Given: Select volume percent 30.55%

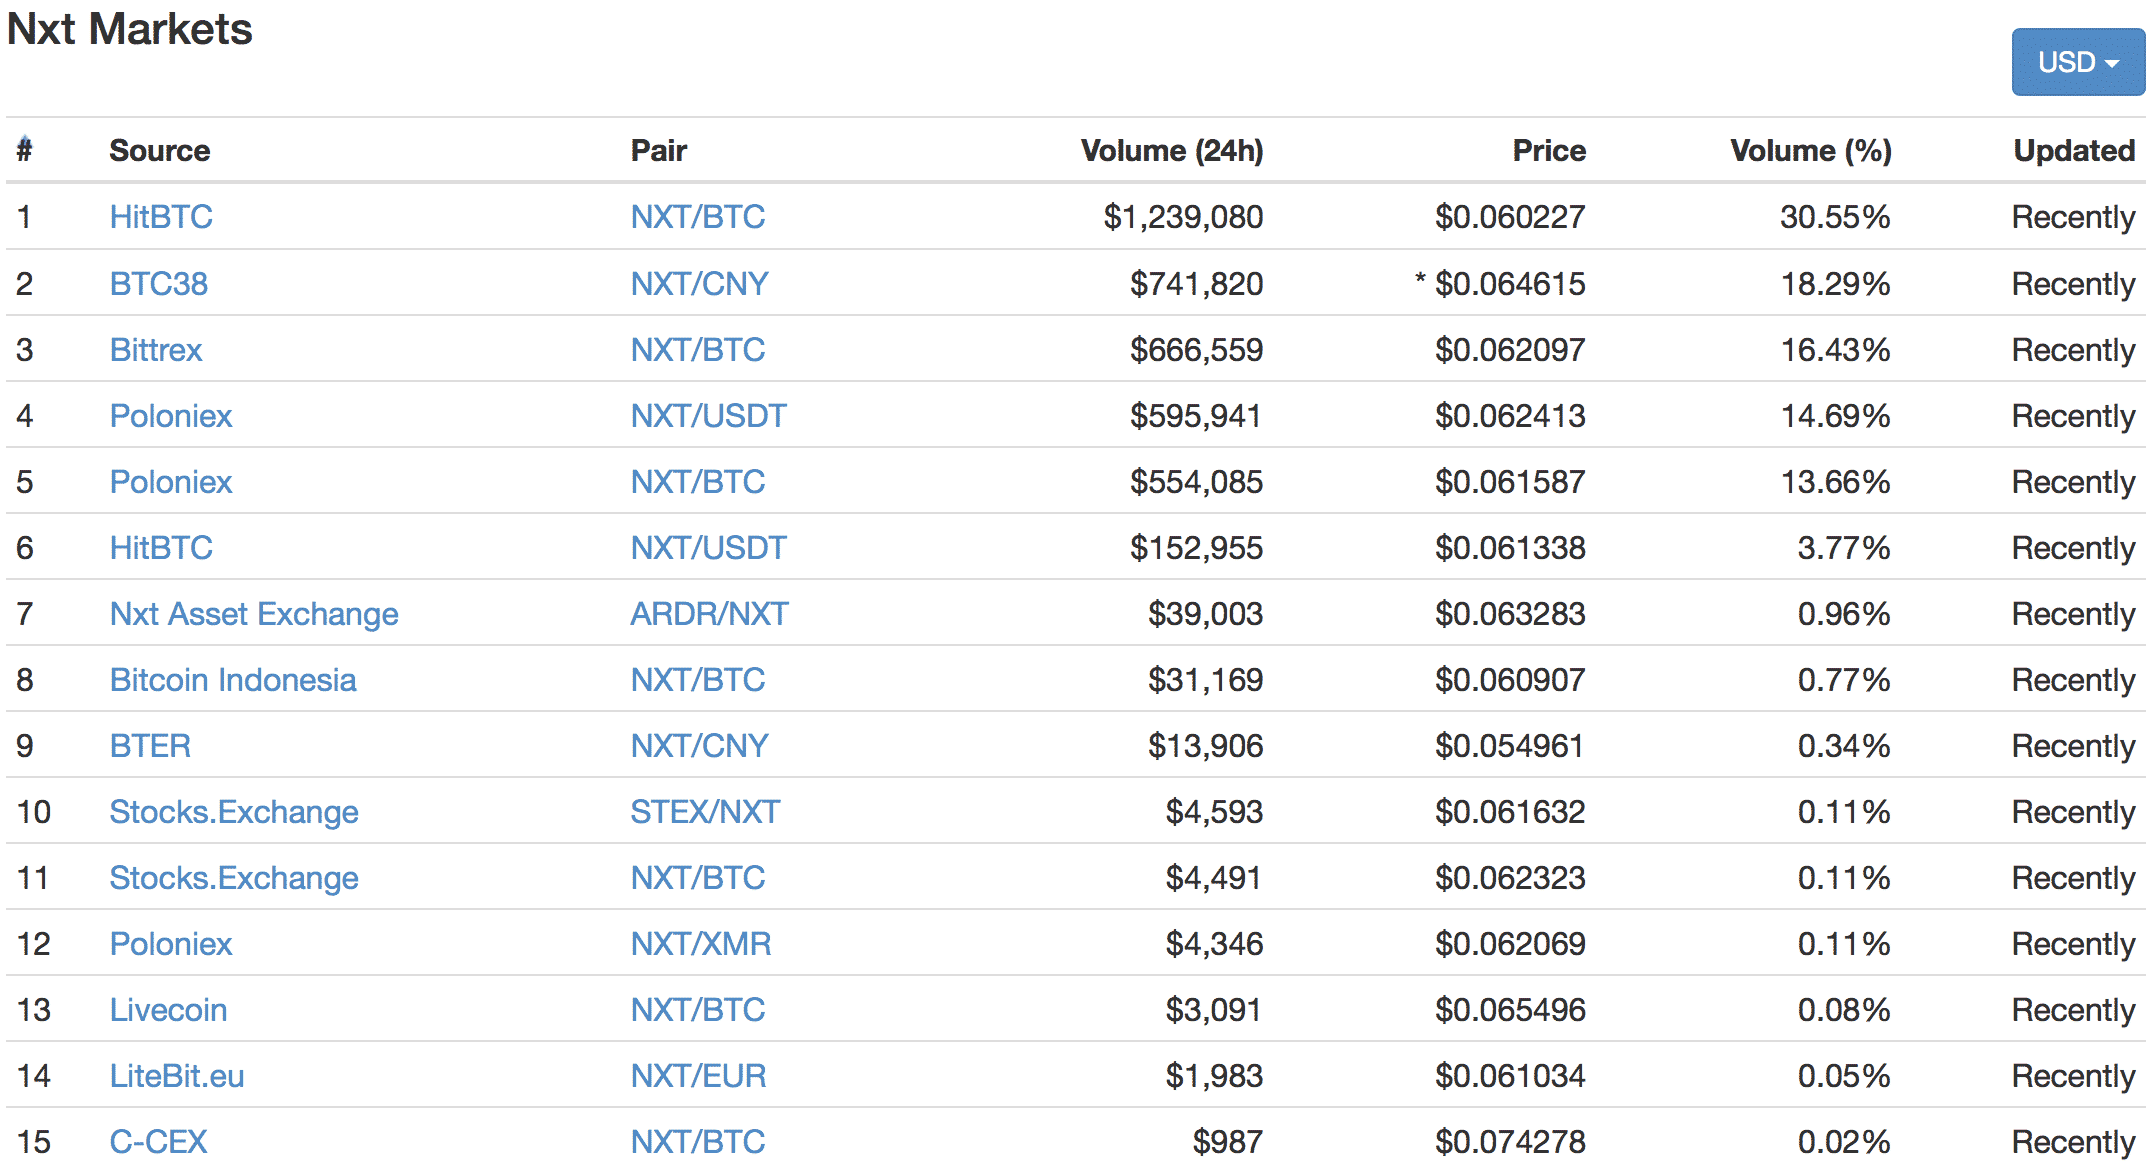Looking at the screenshot, I should coord(1835,217).
